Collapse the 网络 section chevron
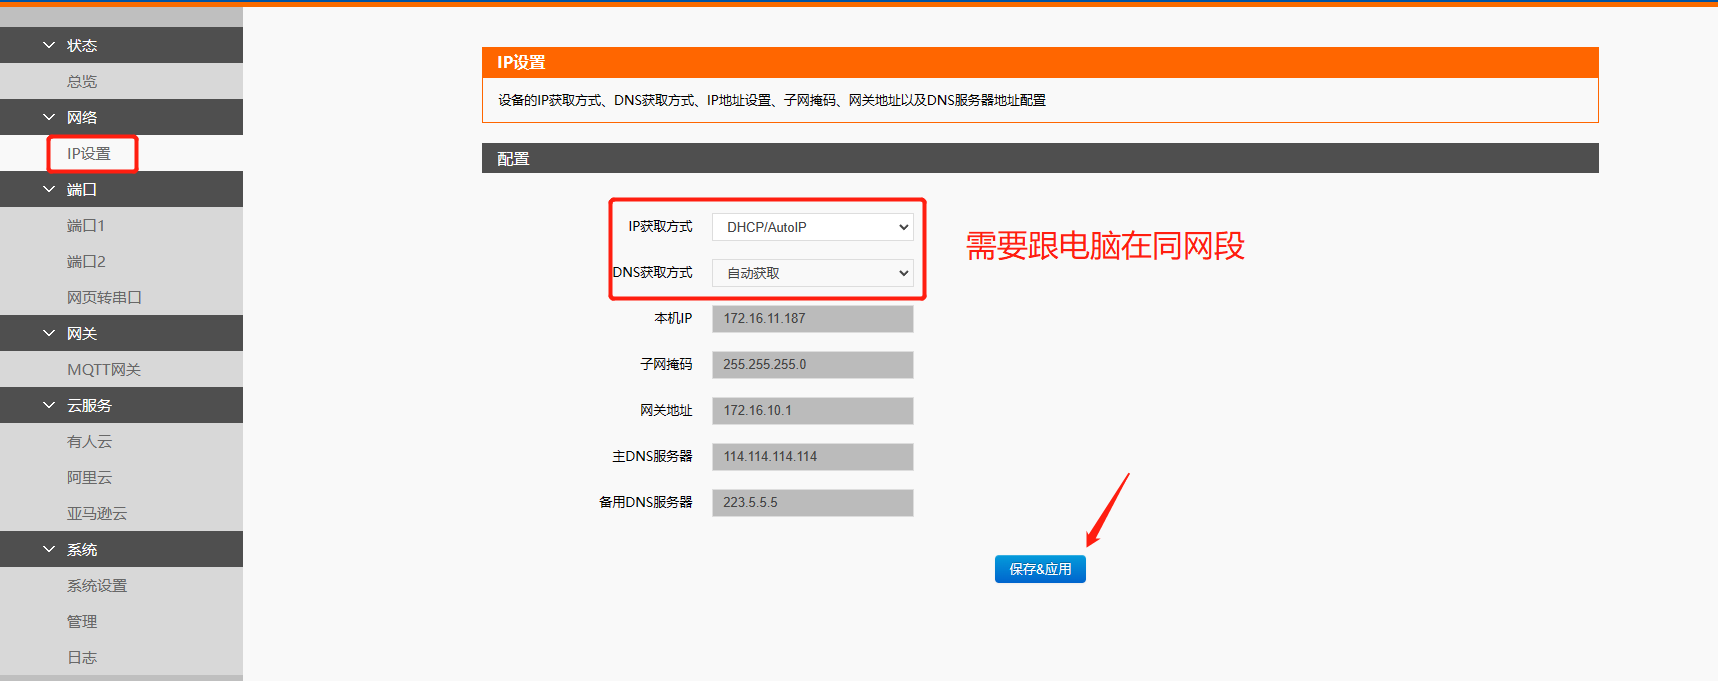Screen dimensions: 1718x681 click(49, 117)
